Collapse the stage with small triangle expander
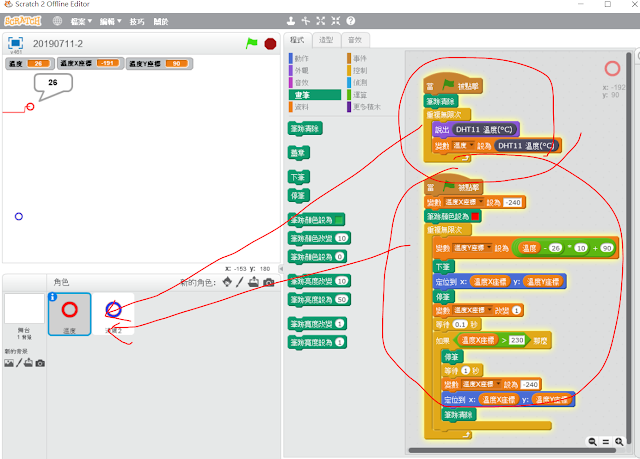 [x=281, y=268]
